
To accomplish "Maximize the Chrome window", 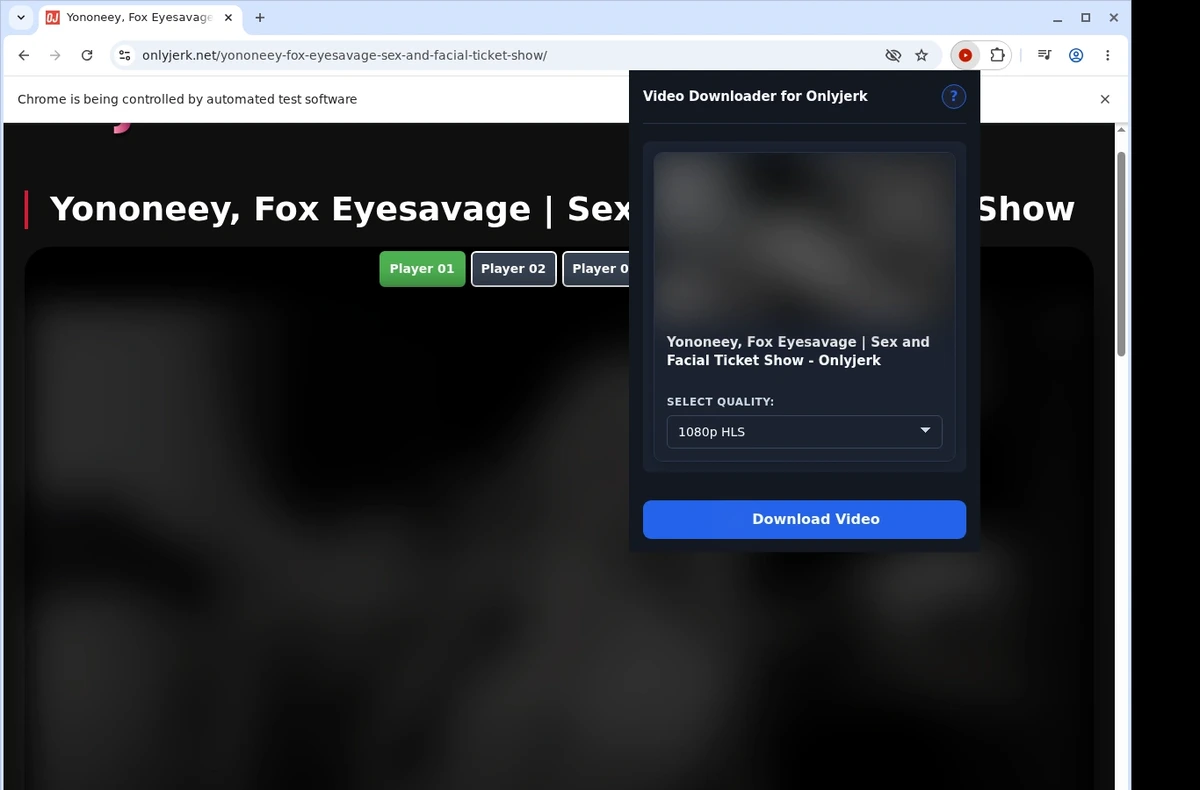I will 1086,18.
